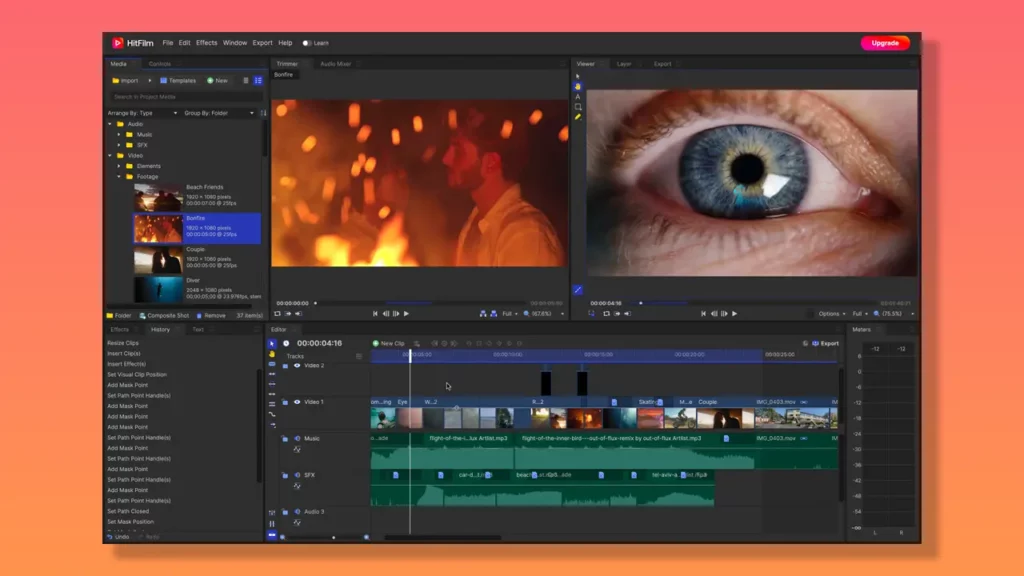Open the Export menu

click(x=263, y=43)
